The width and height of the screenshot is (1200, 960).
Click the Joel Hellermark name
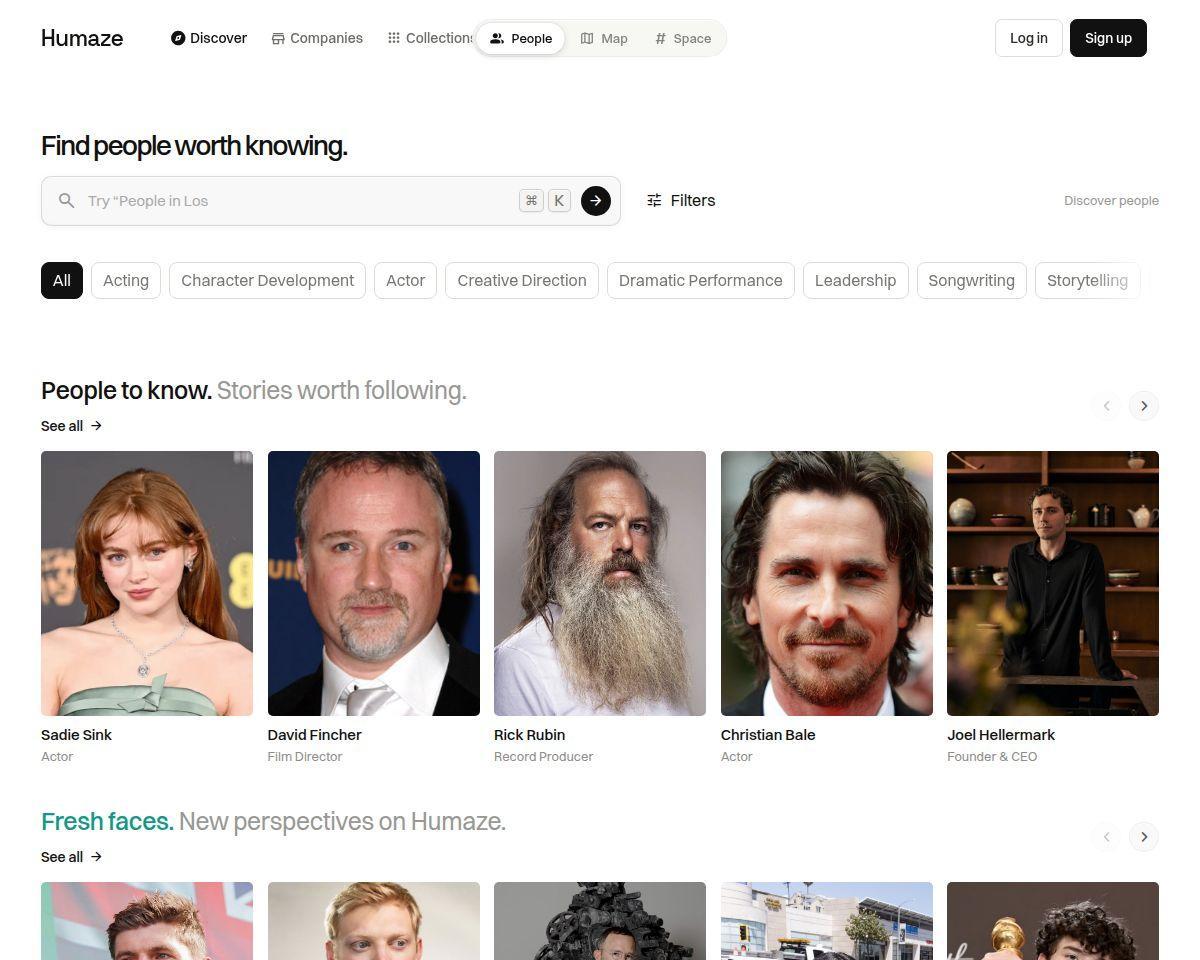(1001, 735)
